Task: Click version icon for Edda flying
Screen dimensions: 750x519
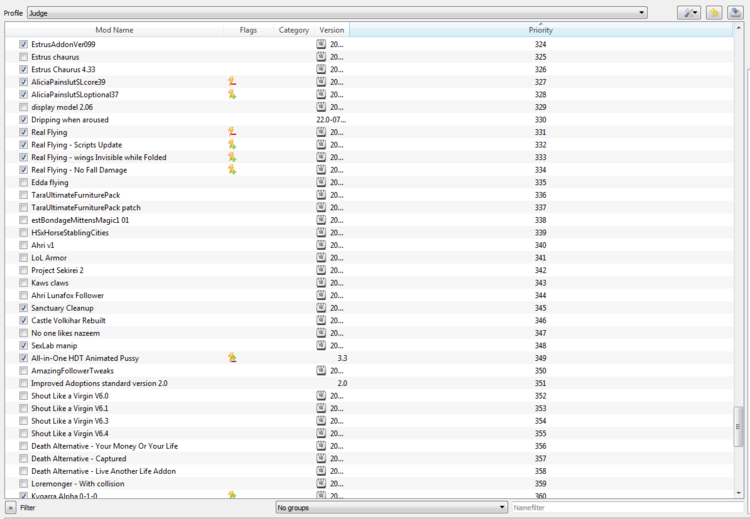Action: click(x=321, y=182)
